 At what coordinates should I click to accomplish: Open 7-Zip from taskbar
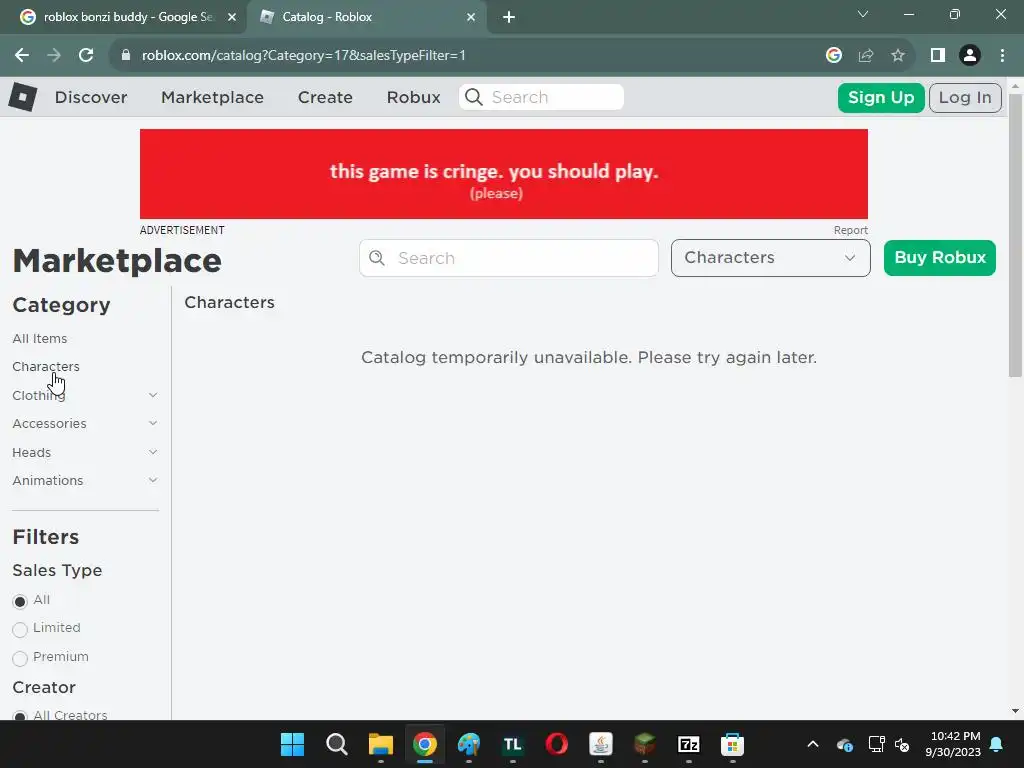(689, 744)
